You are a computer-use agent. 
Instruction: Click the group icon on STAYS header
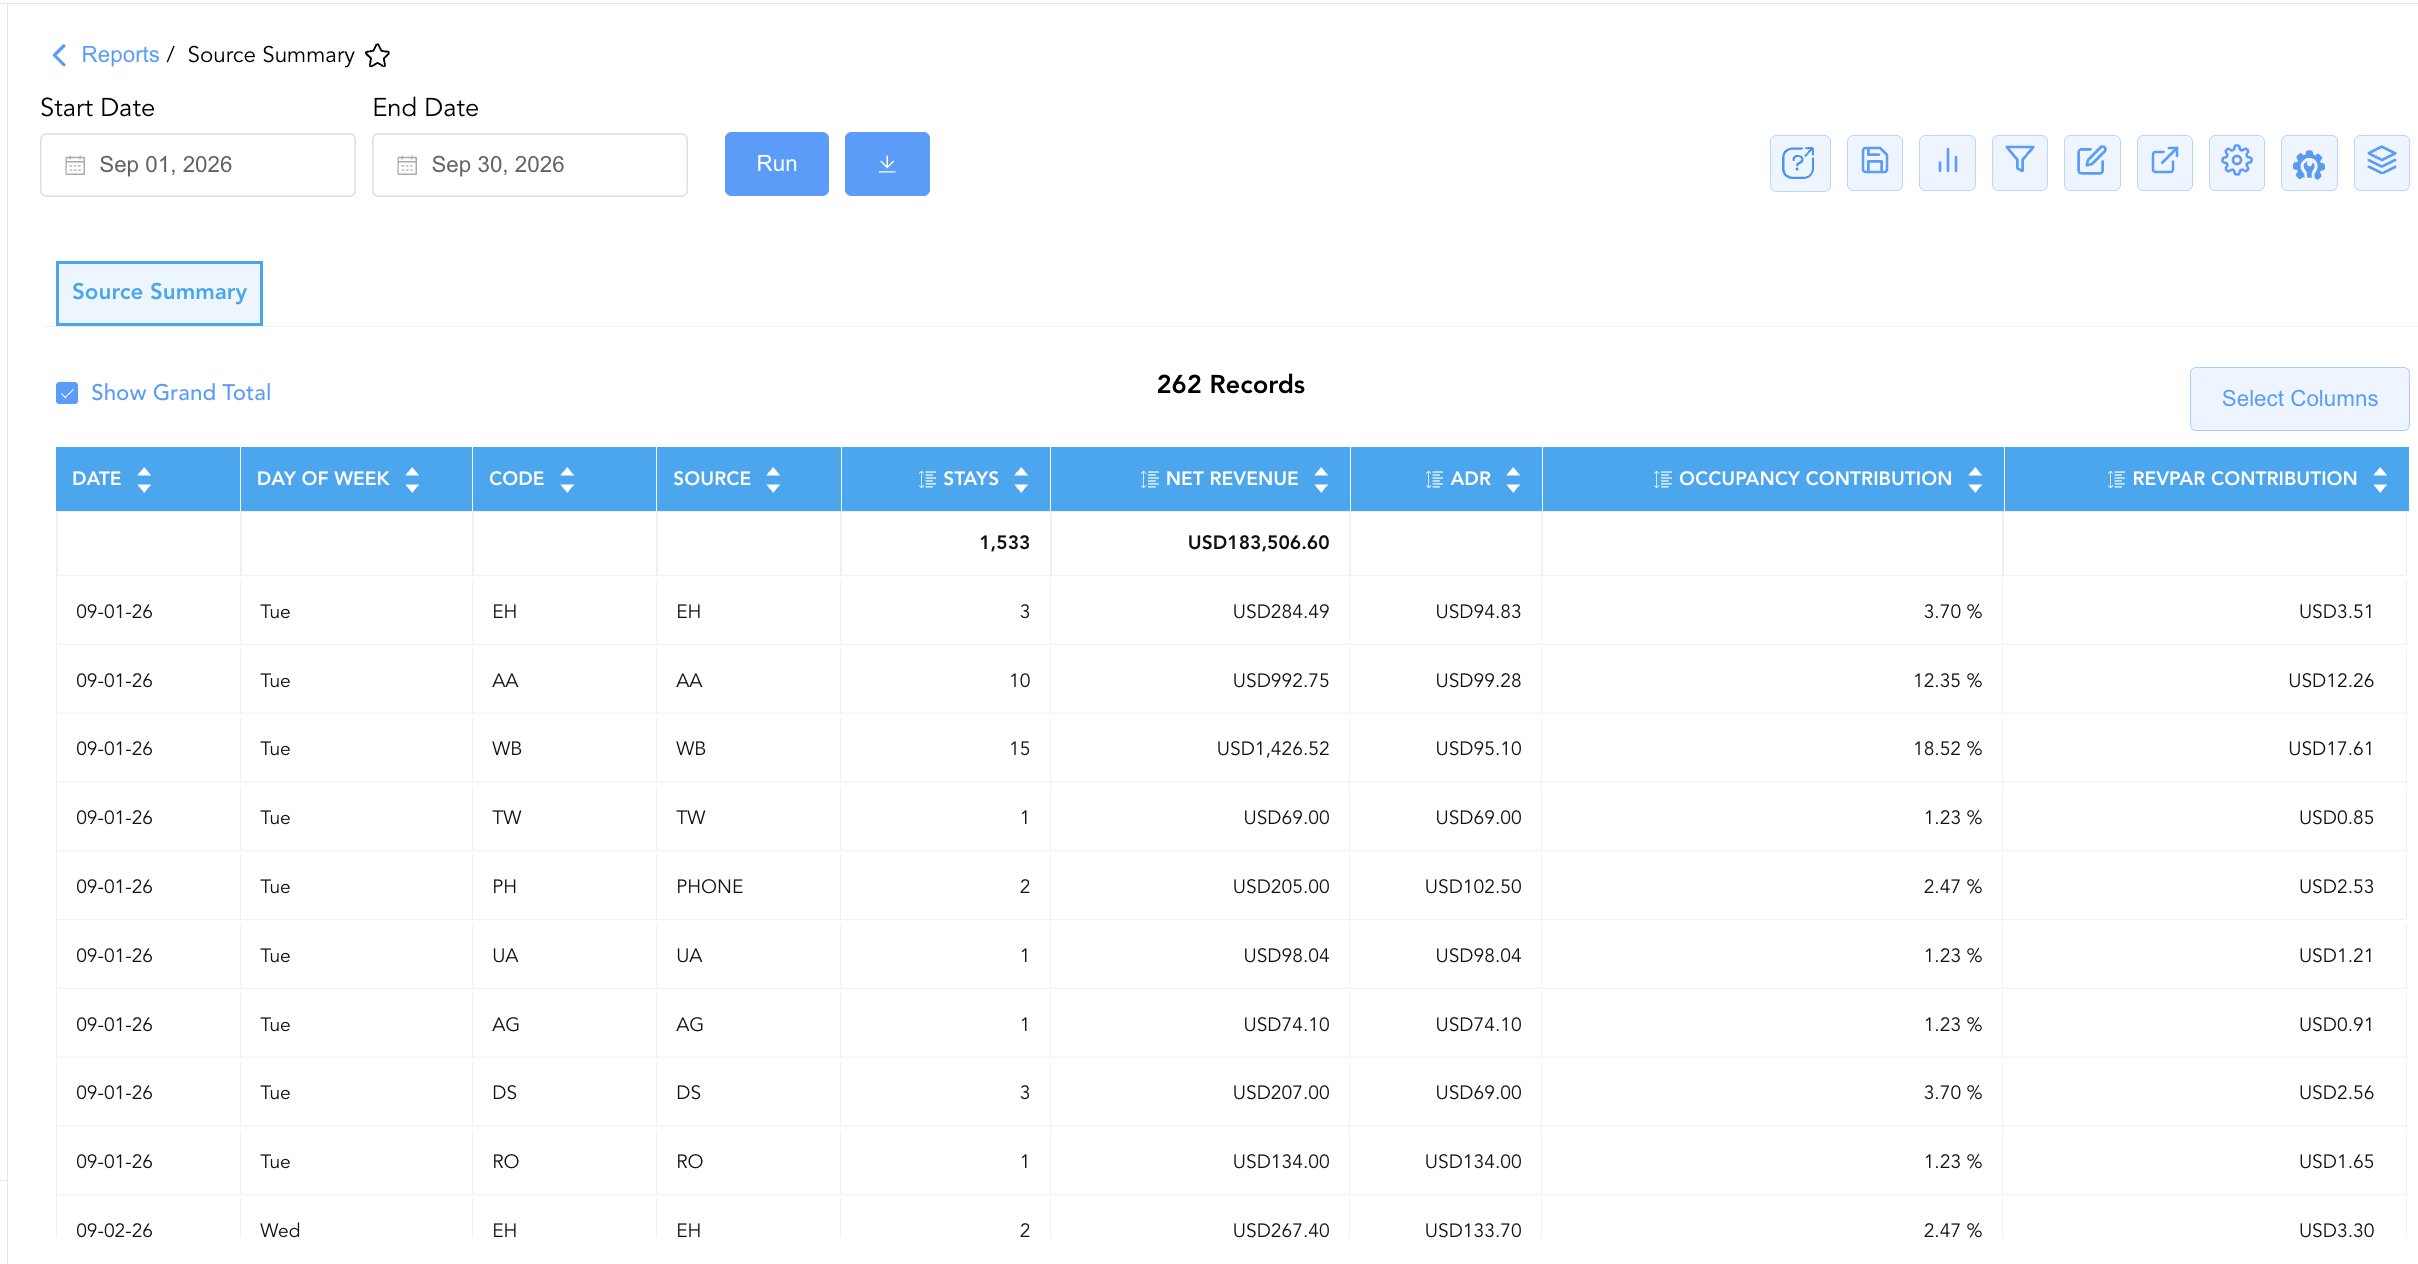point(927,479)
